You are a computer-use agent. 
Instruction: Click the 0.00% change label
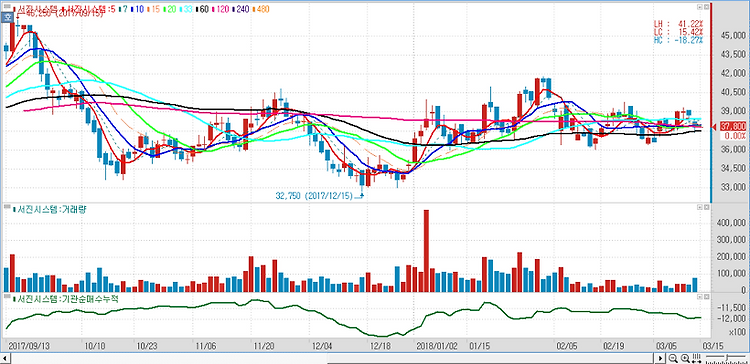tap(736, 136)
